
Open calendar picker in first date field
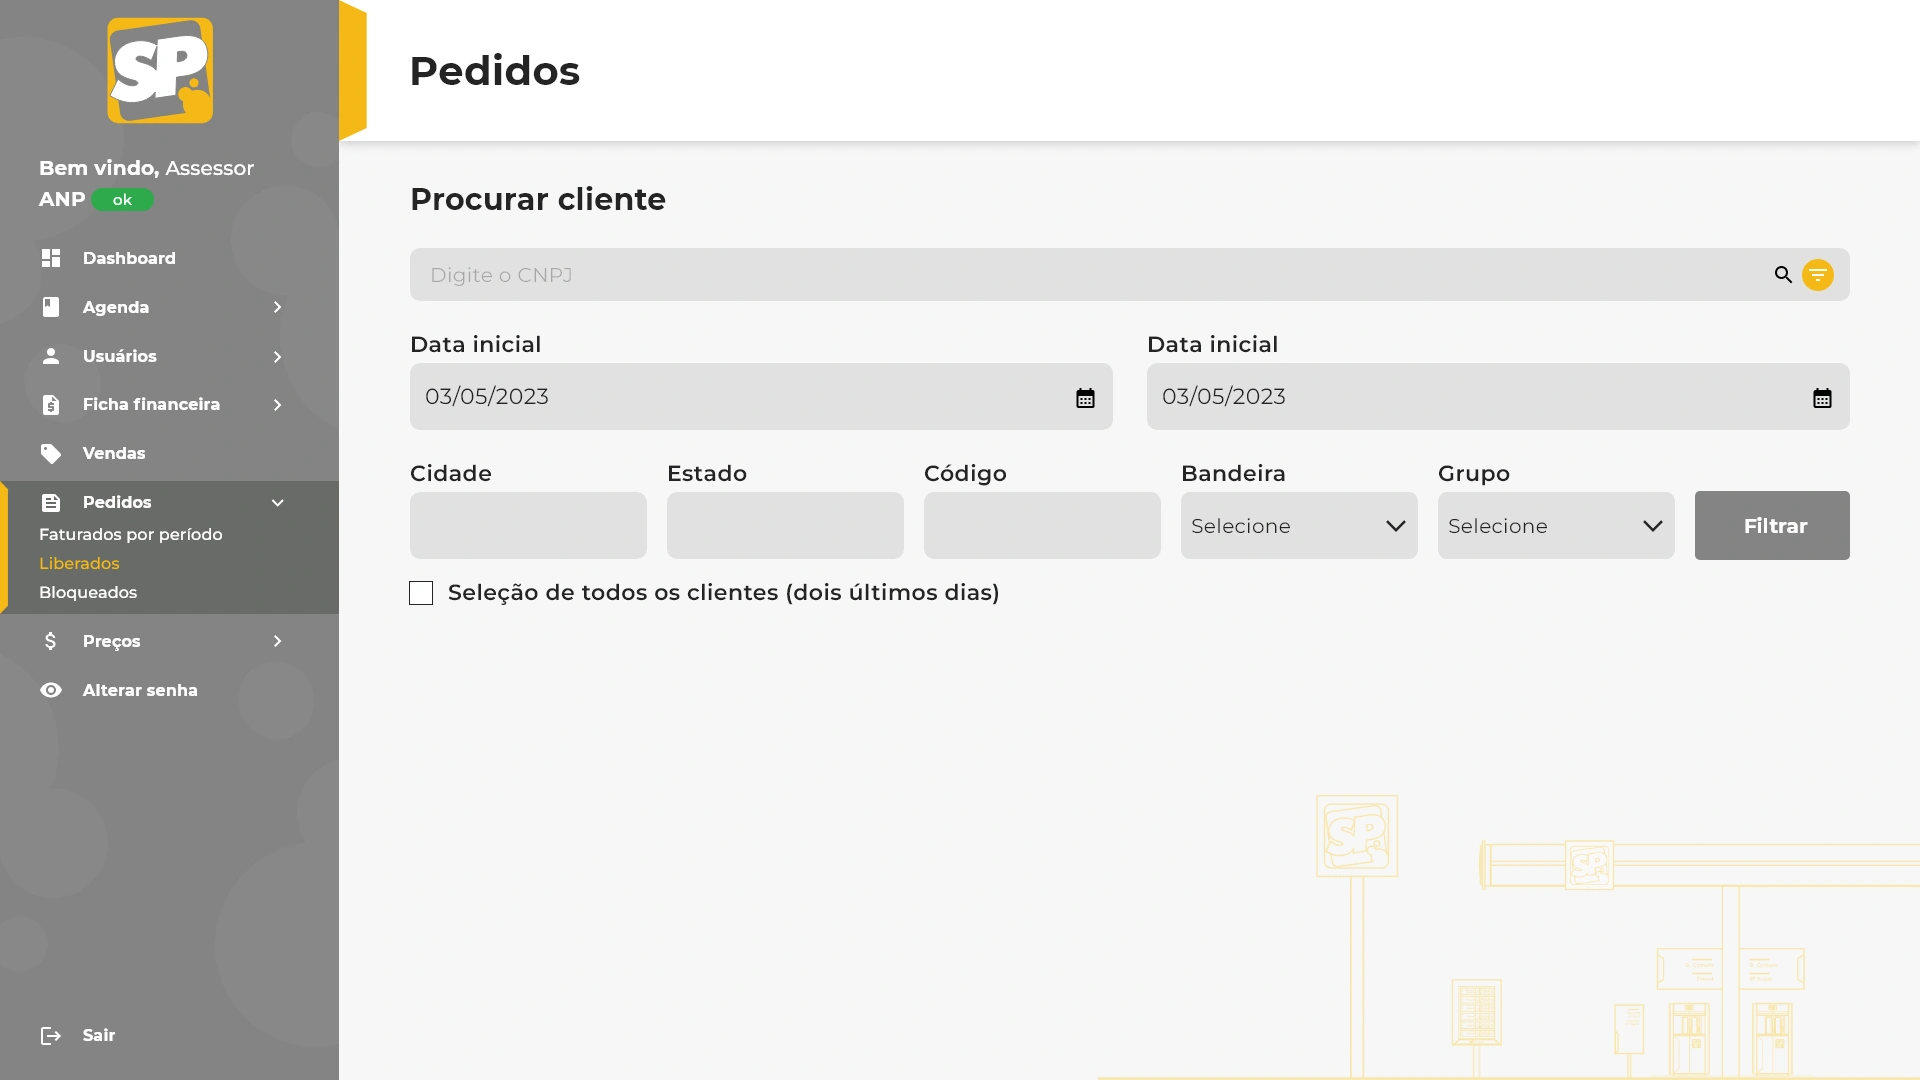click(x=1085, y=398)
